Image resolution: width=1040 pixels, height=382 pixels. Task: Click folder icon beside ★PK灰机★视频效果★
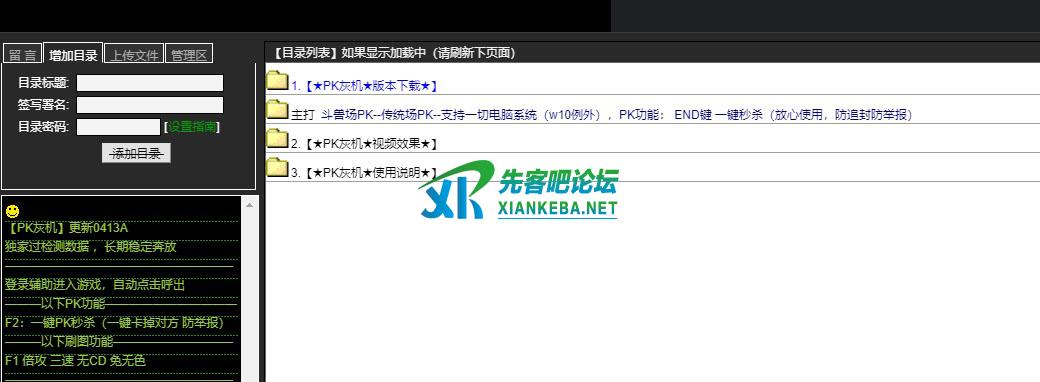coord(277,138)
